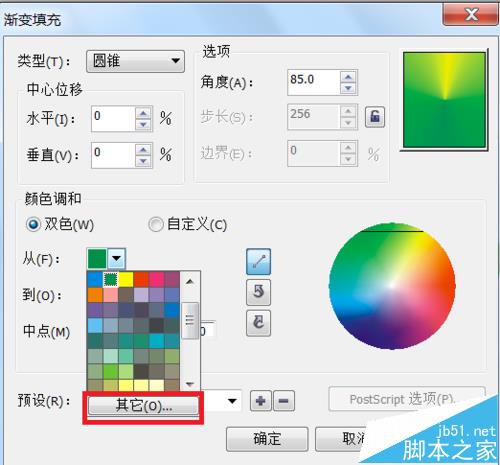Click the lock steps padlock icon
Image resolution: width=500 pixels, height=465 pixels.
(375, 117)
